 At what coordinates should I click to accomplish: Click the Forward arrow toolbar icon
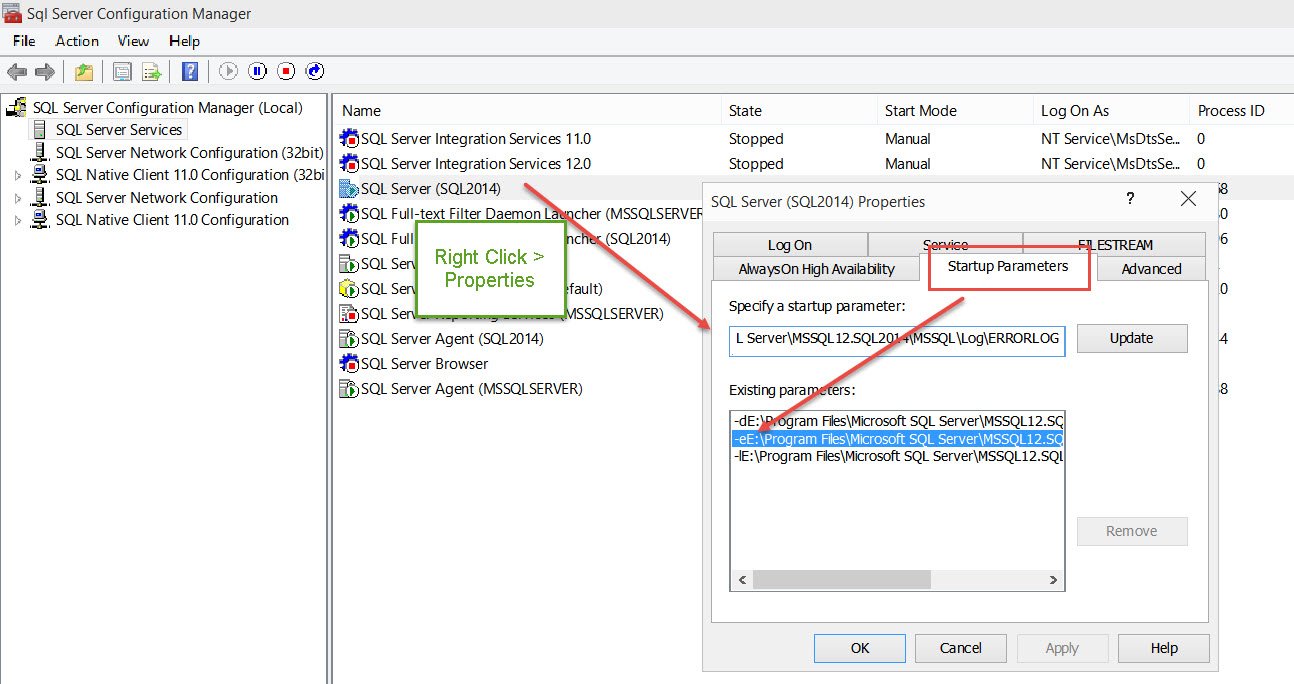(44, 72)
